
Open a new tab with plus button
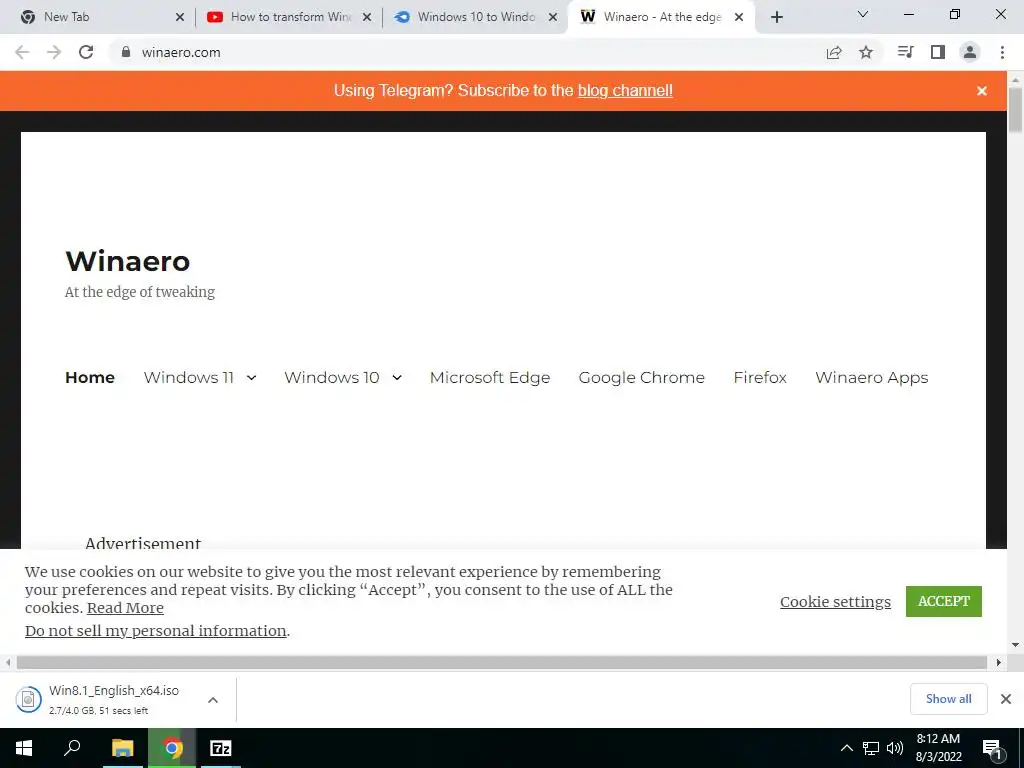(776, 17)
